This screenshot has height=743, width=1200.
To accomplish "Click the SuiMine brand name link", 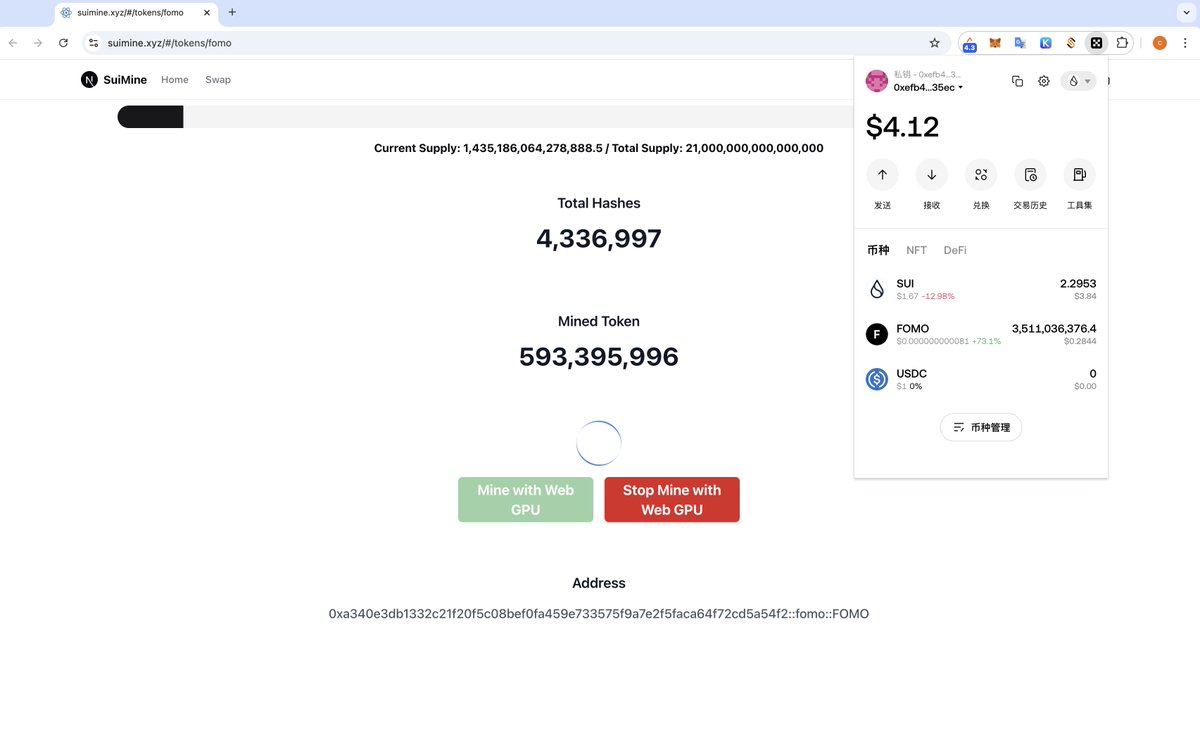I will 125,80.
